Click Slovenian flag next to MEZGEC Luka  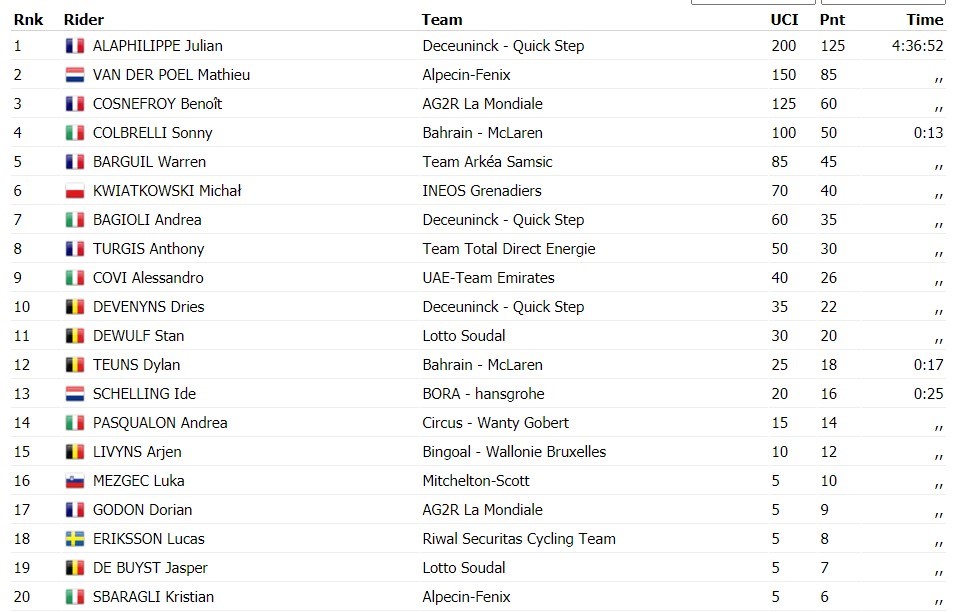[75, 481]
